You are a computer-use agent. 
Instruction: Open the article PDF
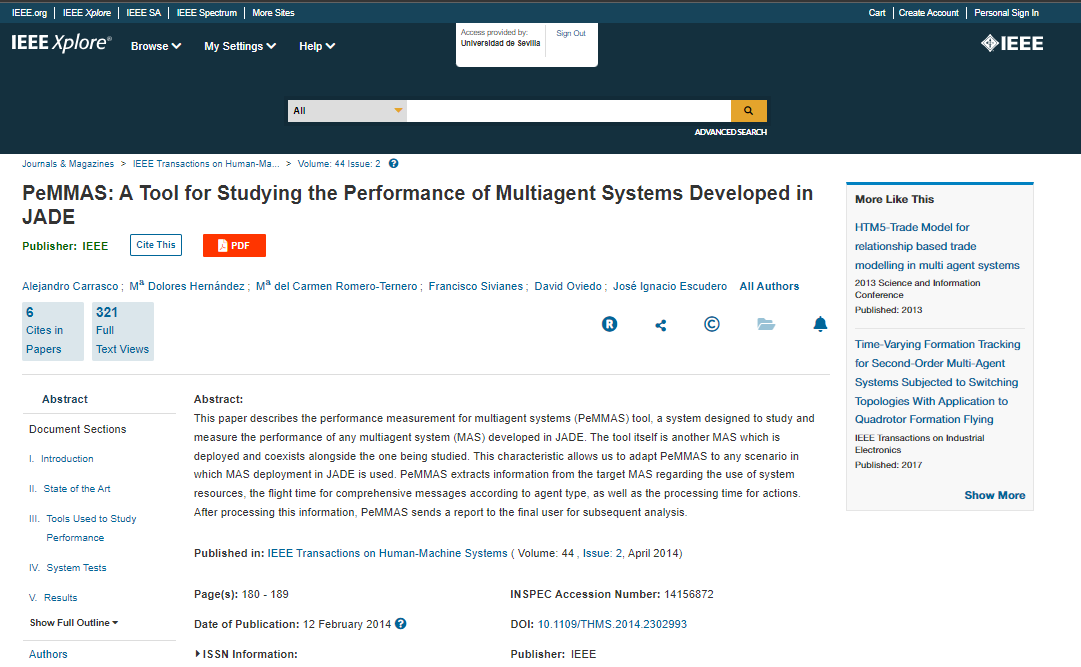pos(234,246)
